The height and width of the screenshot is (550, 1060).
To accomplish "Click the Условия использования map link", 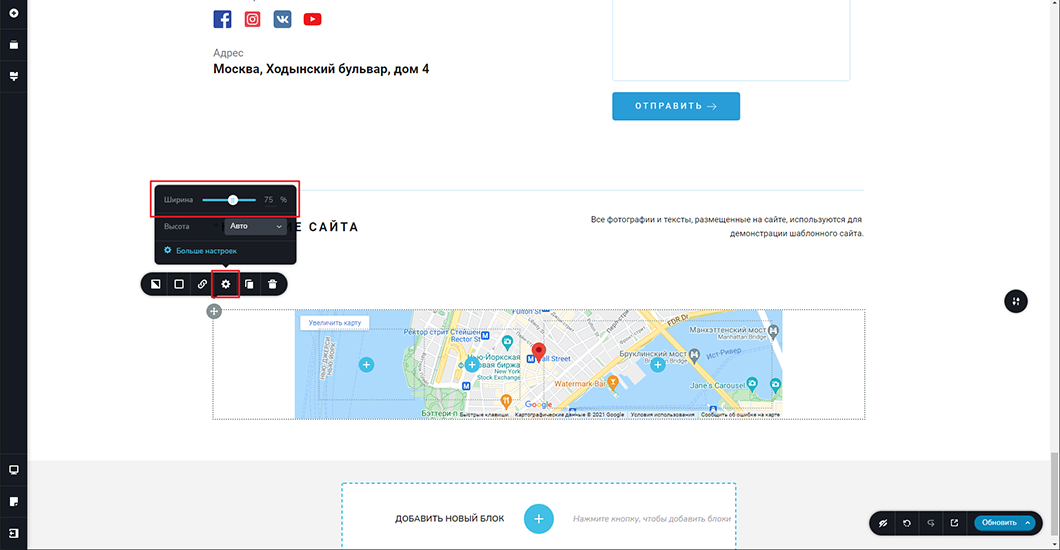I will [662, 415].
